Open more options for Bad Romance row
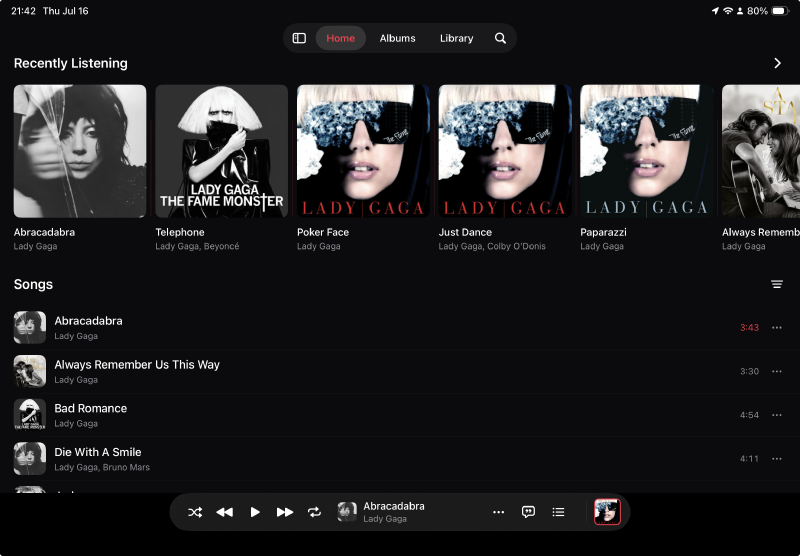Screen dimensions: 800x556 coord(777,415)
